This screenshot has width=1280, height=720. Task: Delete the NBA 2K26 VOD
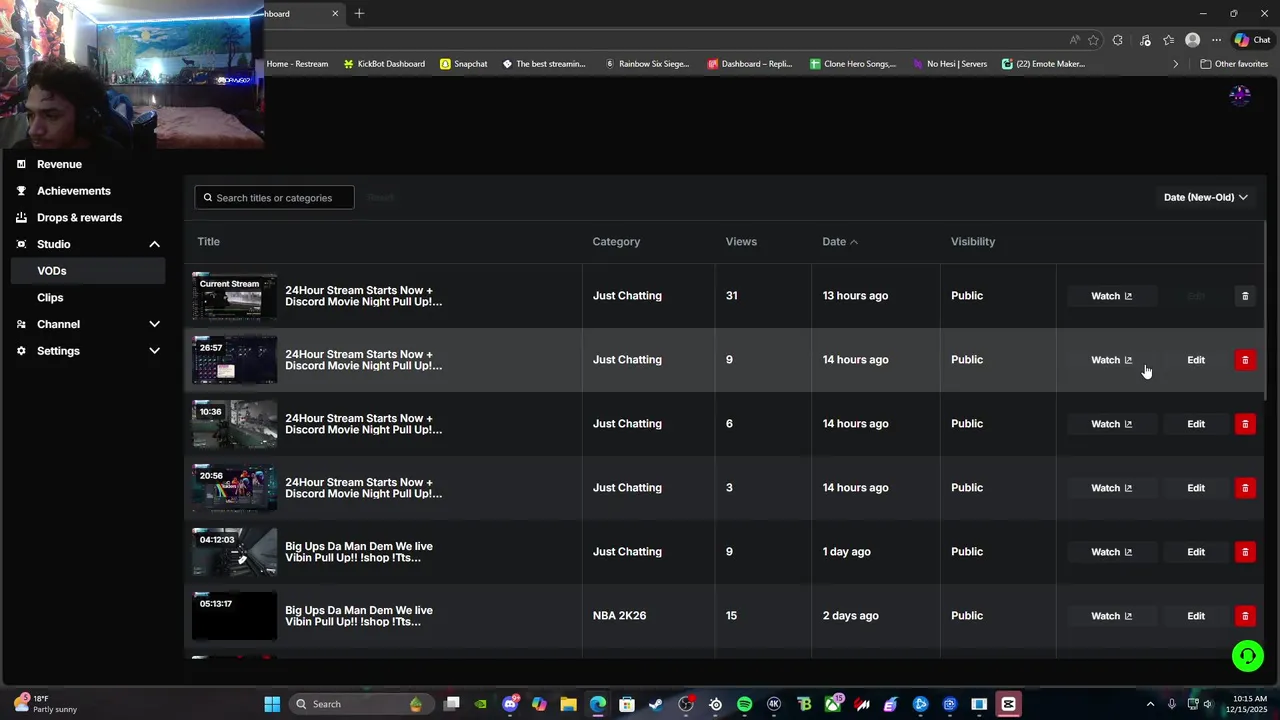(x=1245, y=616)
